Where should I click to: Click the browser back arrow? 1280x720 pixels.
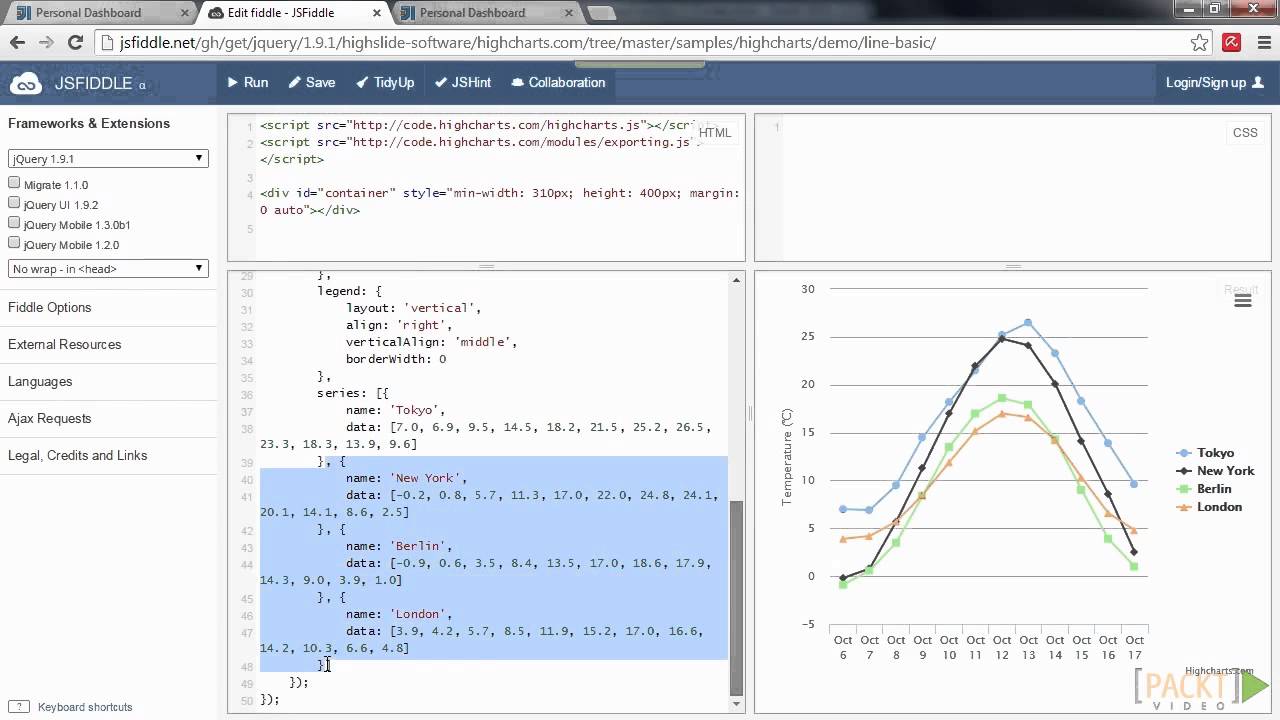[17, 43]
